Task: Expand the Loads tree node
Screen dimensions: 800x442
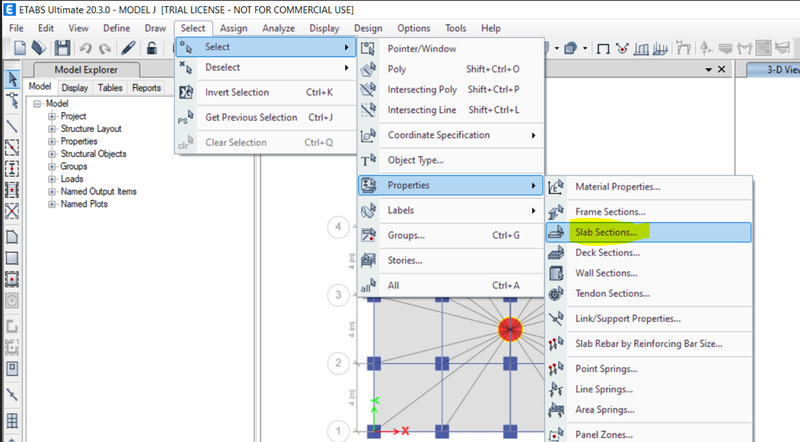Action: pyautogui.click(x=52, y=179)
